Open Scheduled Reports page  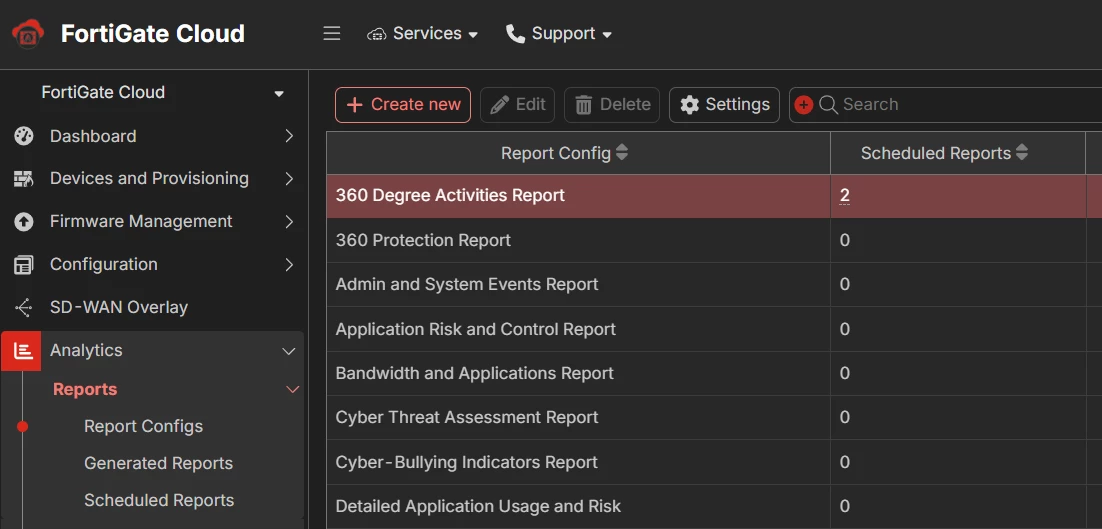[159, 500]
